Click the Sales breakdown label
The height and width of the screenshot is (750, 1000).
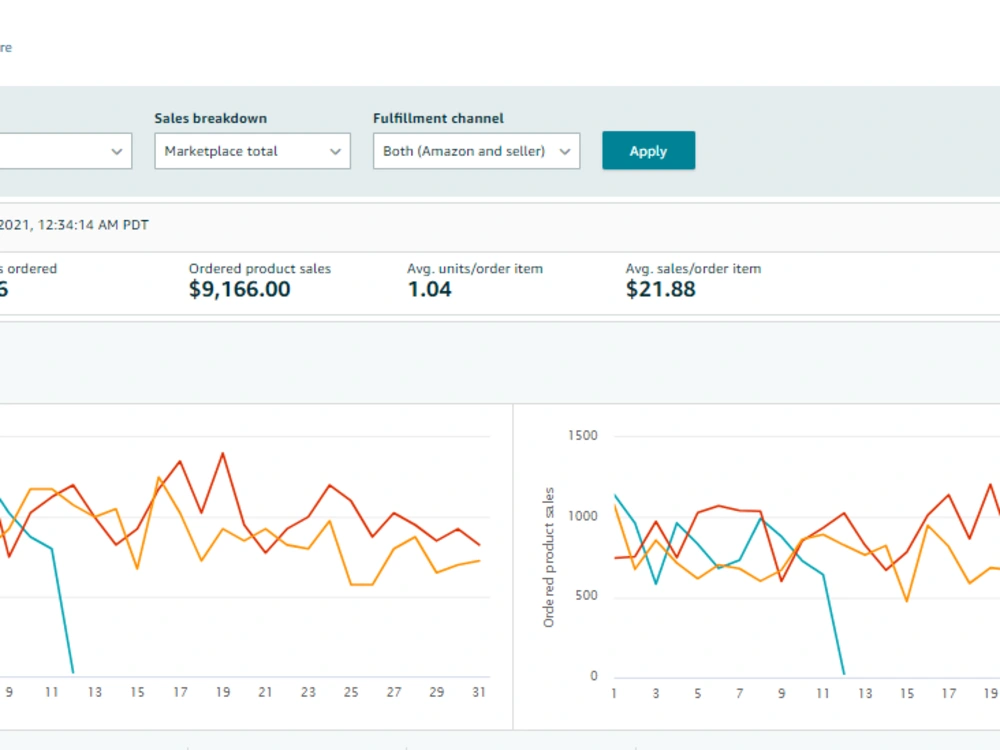click(x=210, y=119)
